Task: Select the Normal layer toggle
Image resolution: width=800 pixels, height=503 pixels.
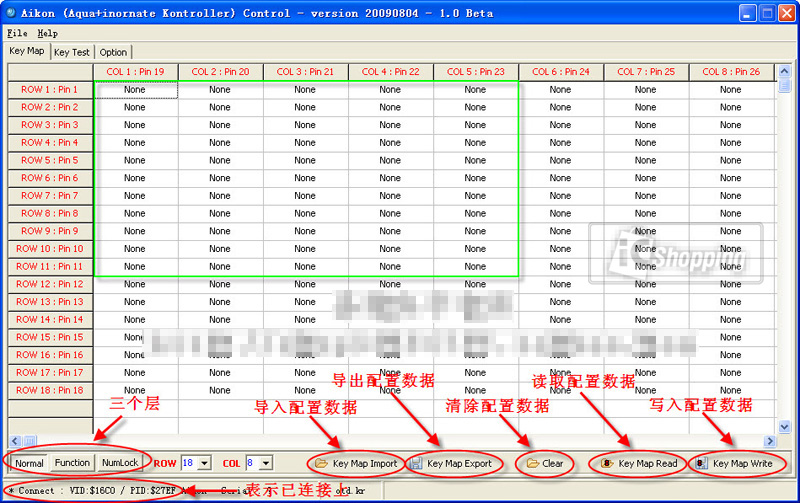Action: 29,463
